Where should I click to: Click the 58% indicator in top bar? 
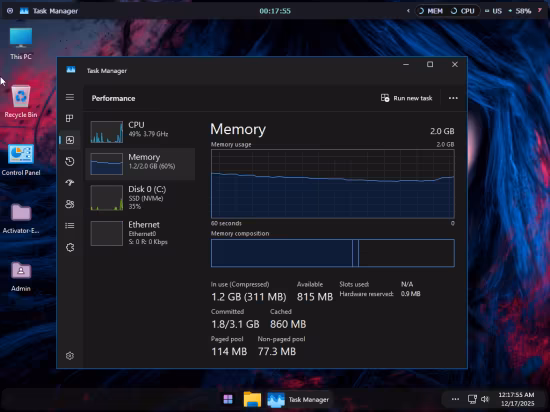pyautogui.click(x=520, y=11)
